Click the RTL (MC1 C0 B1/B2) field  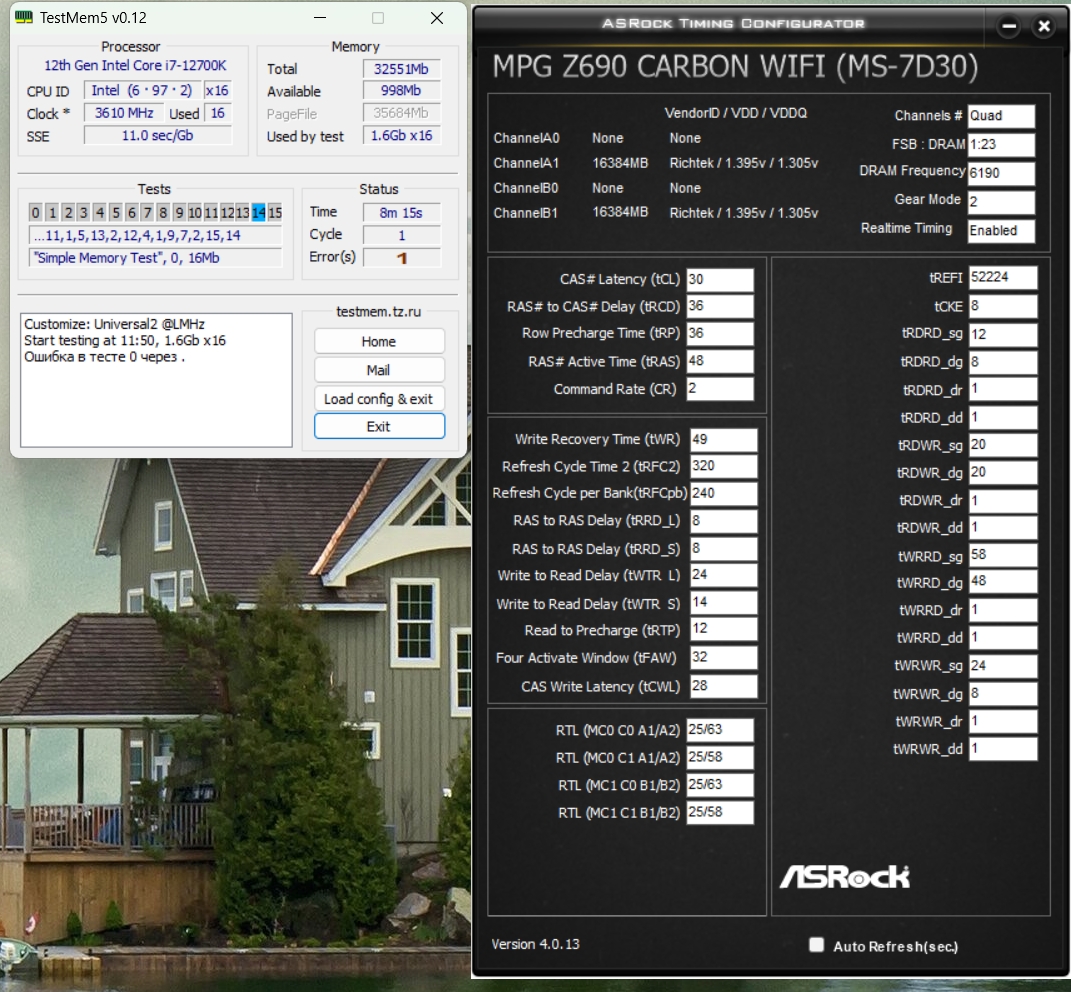click(x=720, y=784)
